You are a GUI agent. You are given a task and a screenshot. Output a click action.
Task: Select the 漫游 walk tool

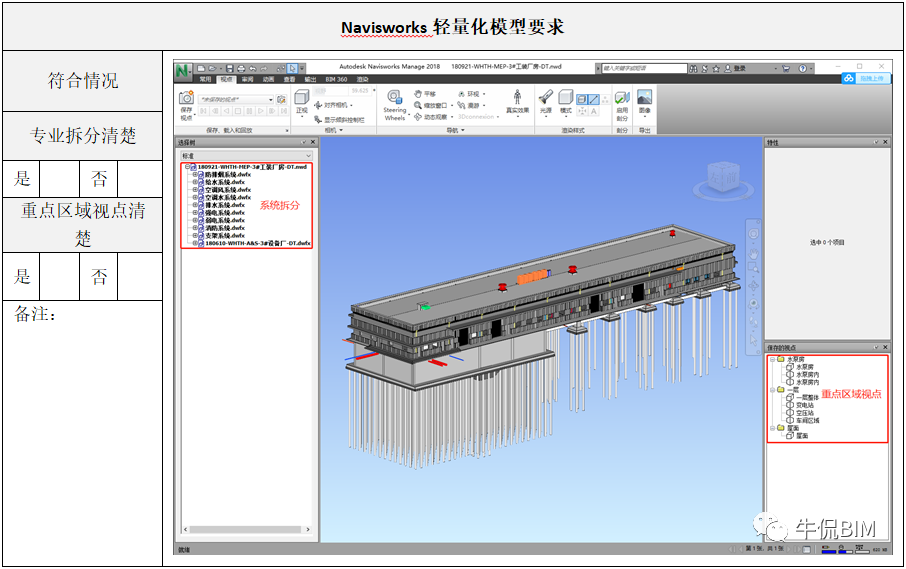(x=469, y=105)
